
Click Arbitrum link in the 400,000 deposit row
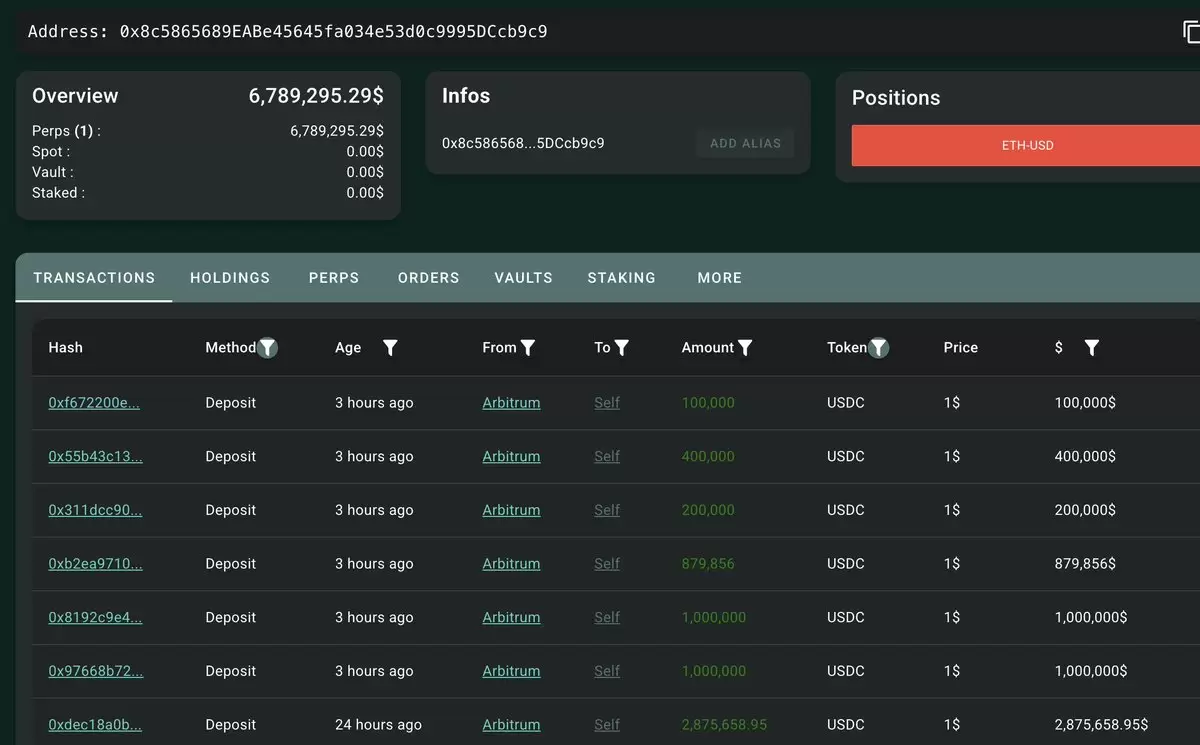[511, 457]
